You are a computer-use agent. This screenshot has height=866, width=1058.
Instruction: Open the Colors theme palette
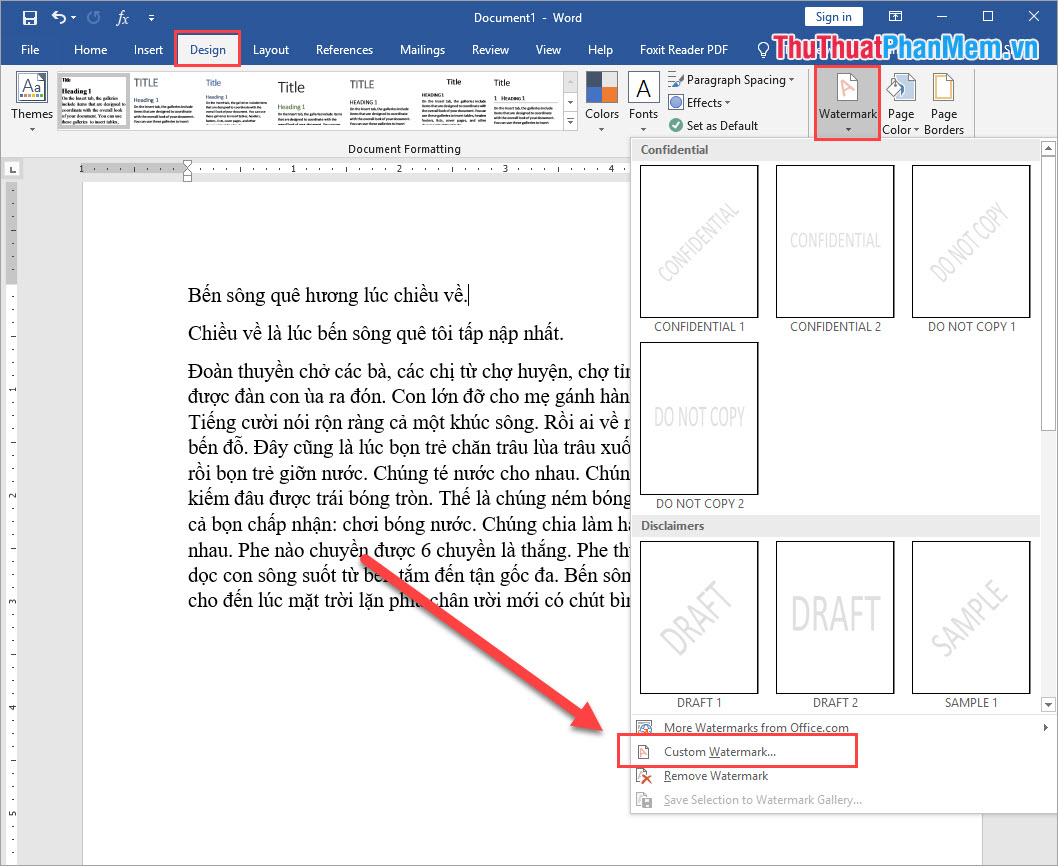point(602,101)
